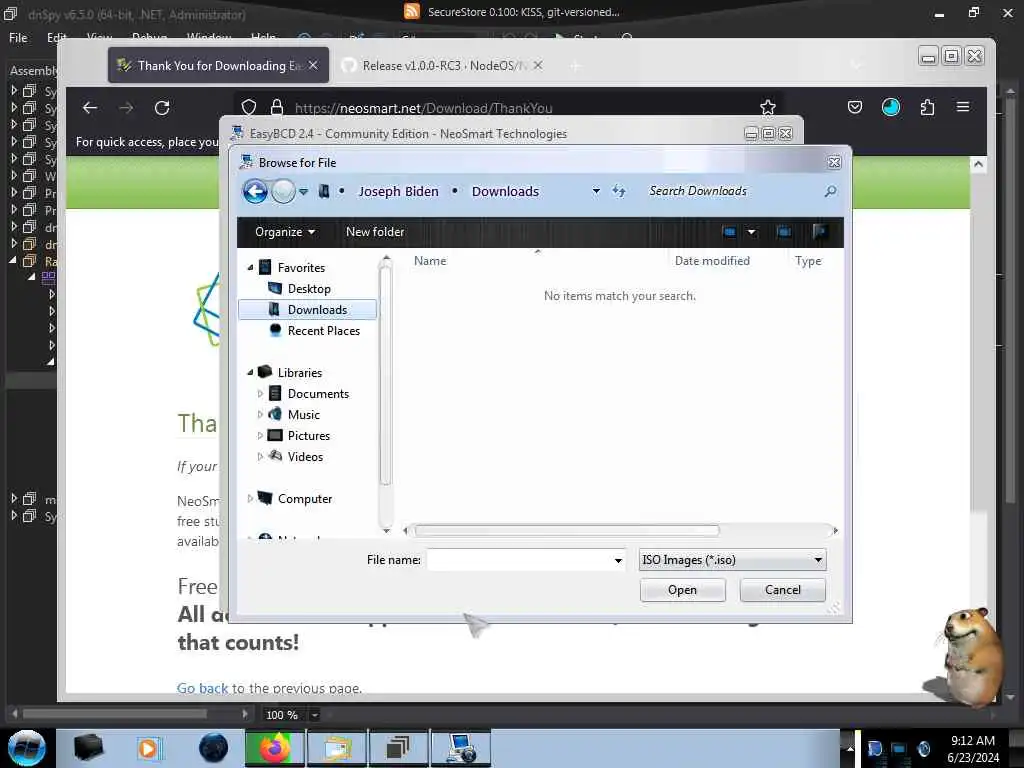
Task: Close the Release v1.0.0-RC3 tab
Action: (x=537, y=65)
